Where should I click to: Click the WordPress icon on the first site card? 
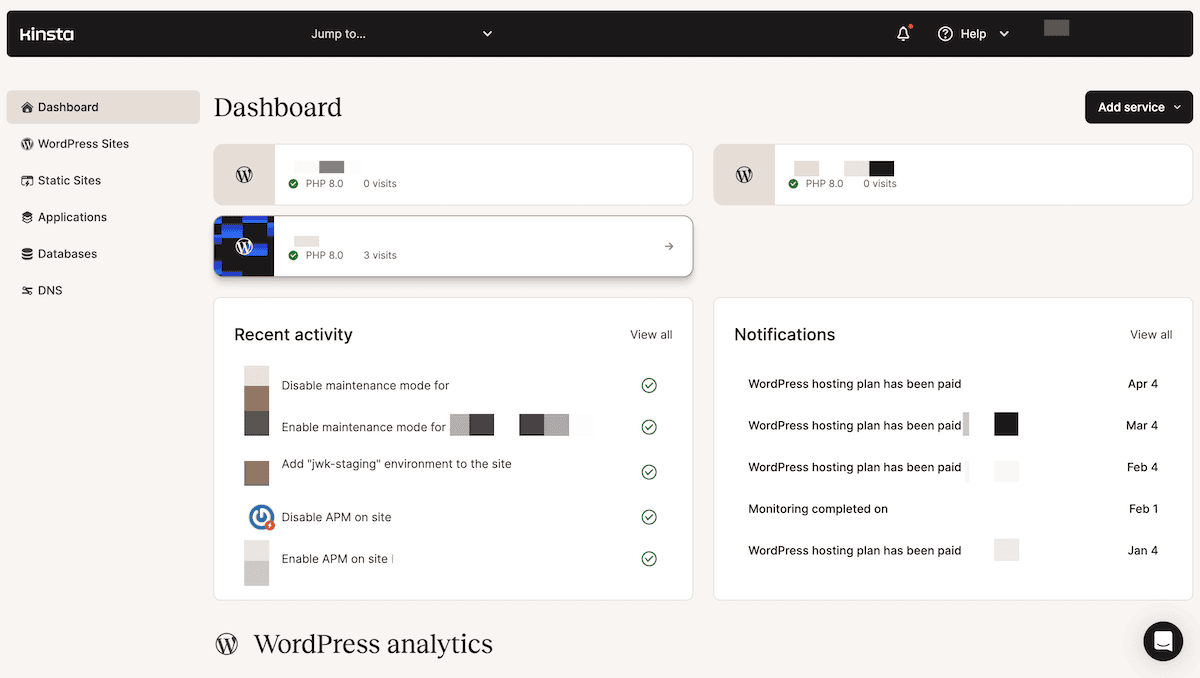pyautogui.click(x=244, y=174)
